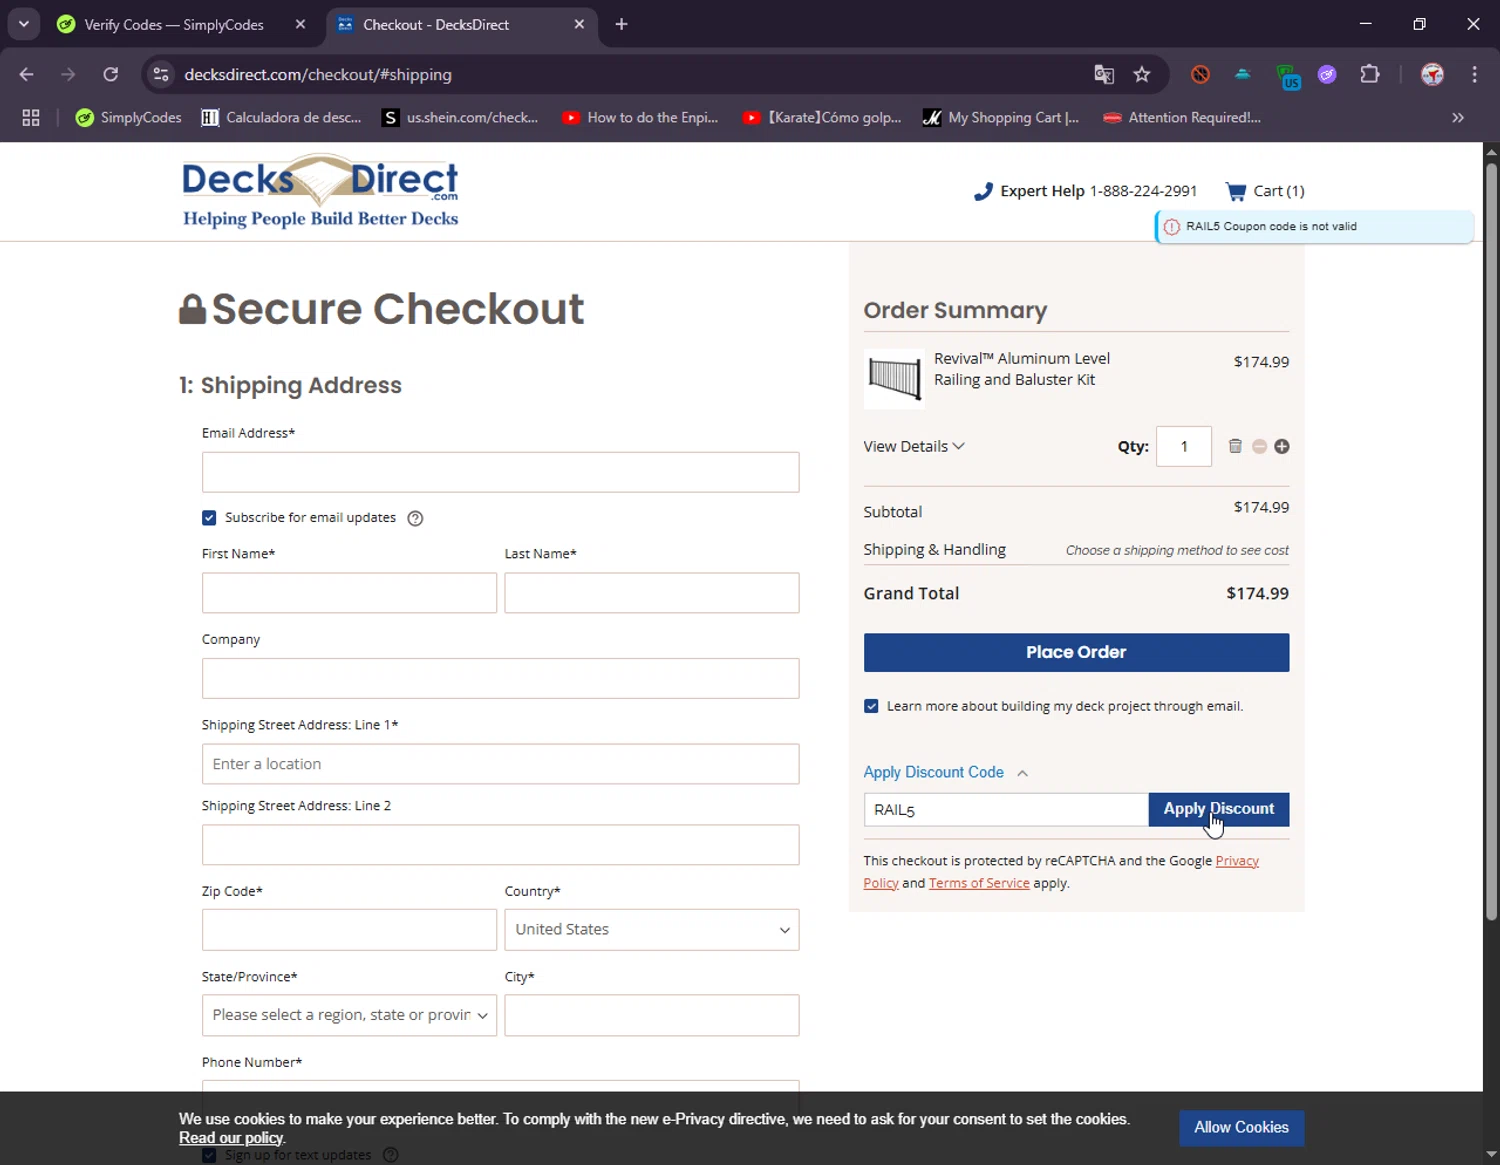Click the discount code field containing RAIL5
The image size is (1500, 1165).
click(x=1006, y=809)
